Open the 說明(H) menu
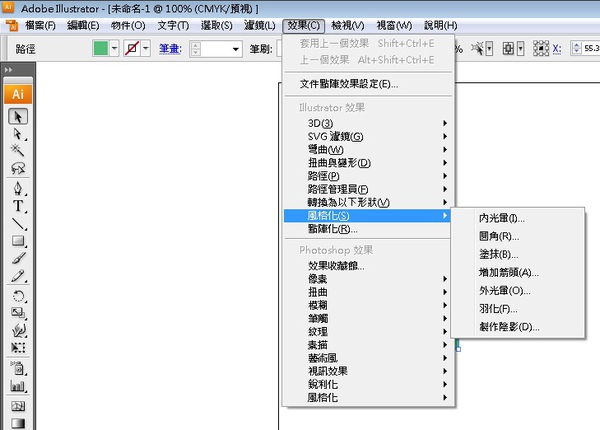The height and width of the screenshot is (430, 600). click(440, 26)
